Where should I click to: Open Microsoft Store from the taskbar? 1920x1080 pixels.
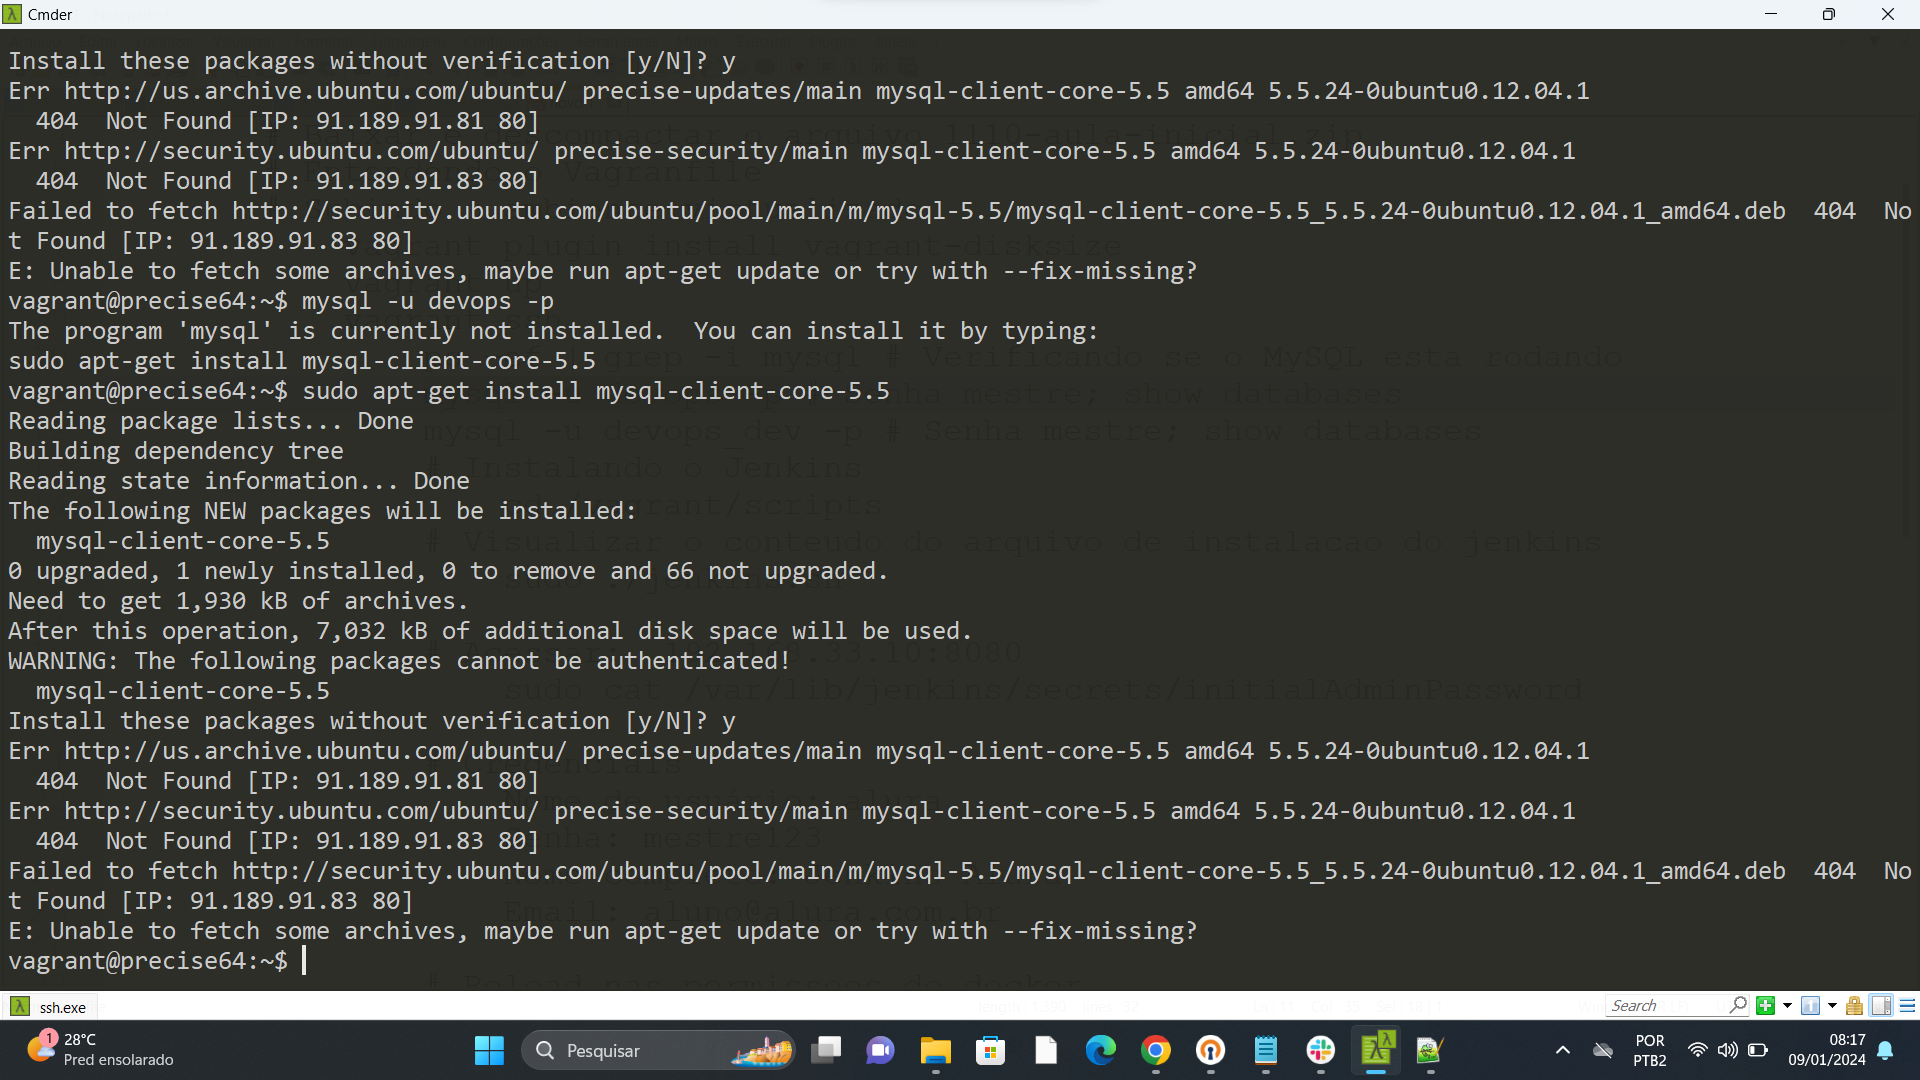click(x=991, y=1051)
